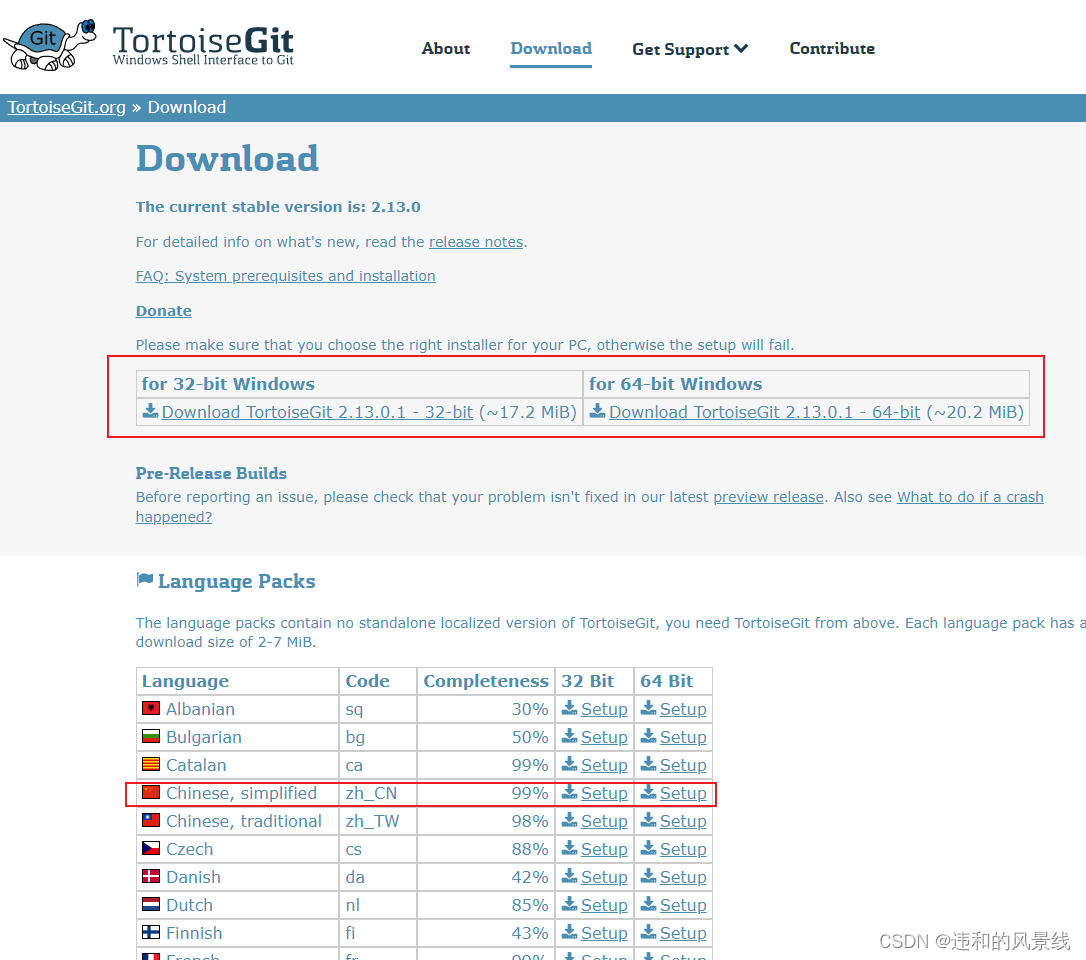Click the Chinese simplified flag icon
Viewport: 1086px width, 960px height.
(x=151, y=792)
